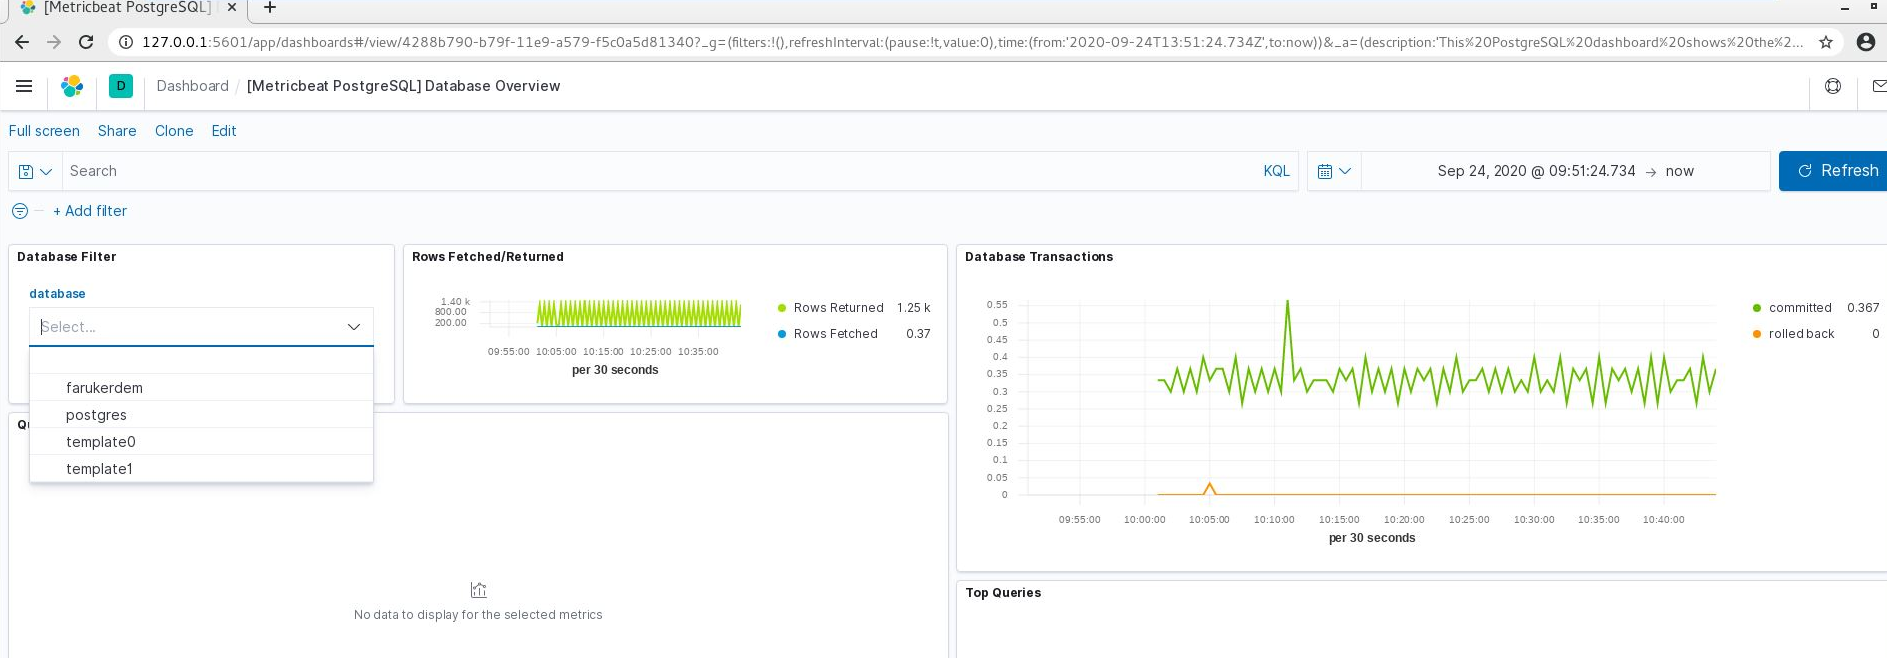
Task: Choose farukerdem from the database list
Action: click(x=201, y=388)
